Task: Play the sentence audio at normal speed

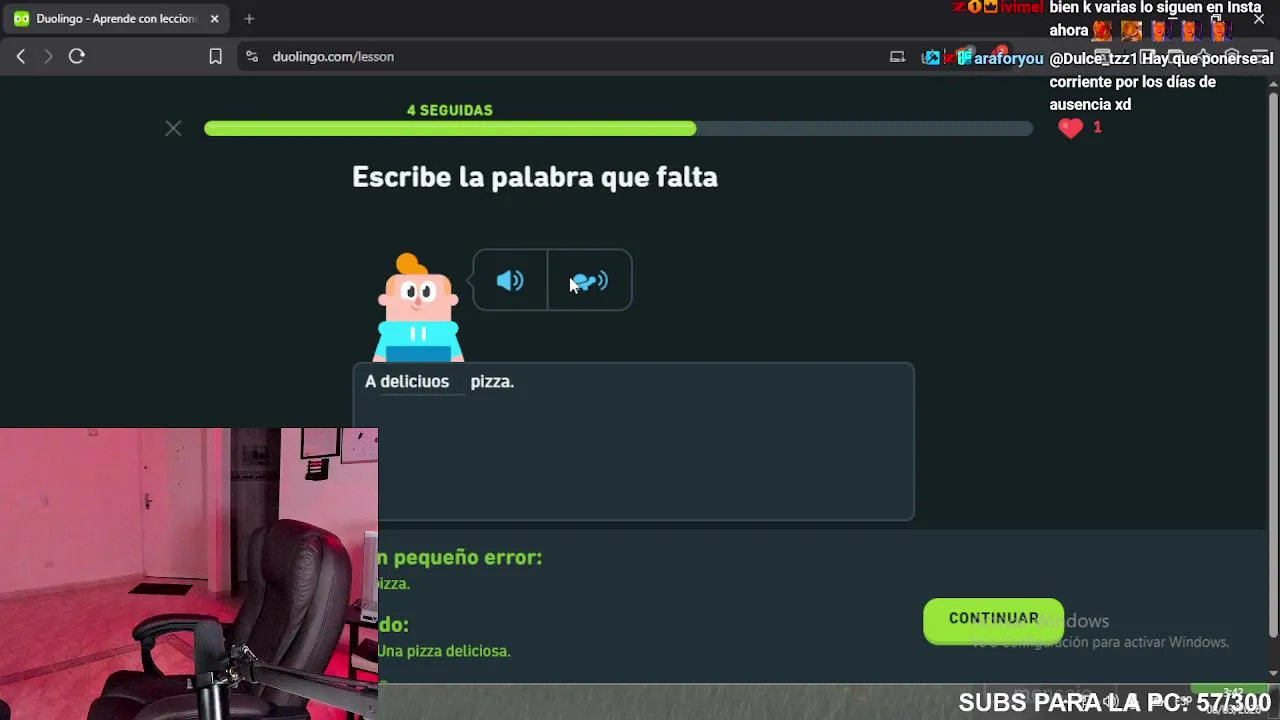Action: click(x=510, y=281)
